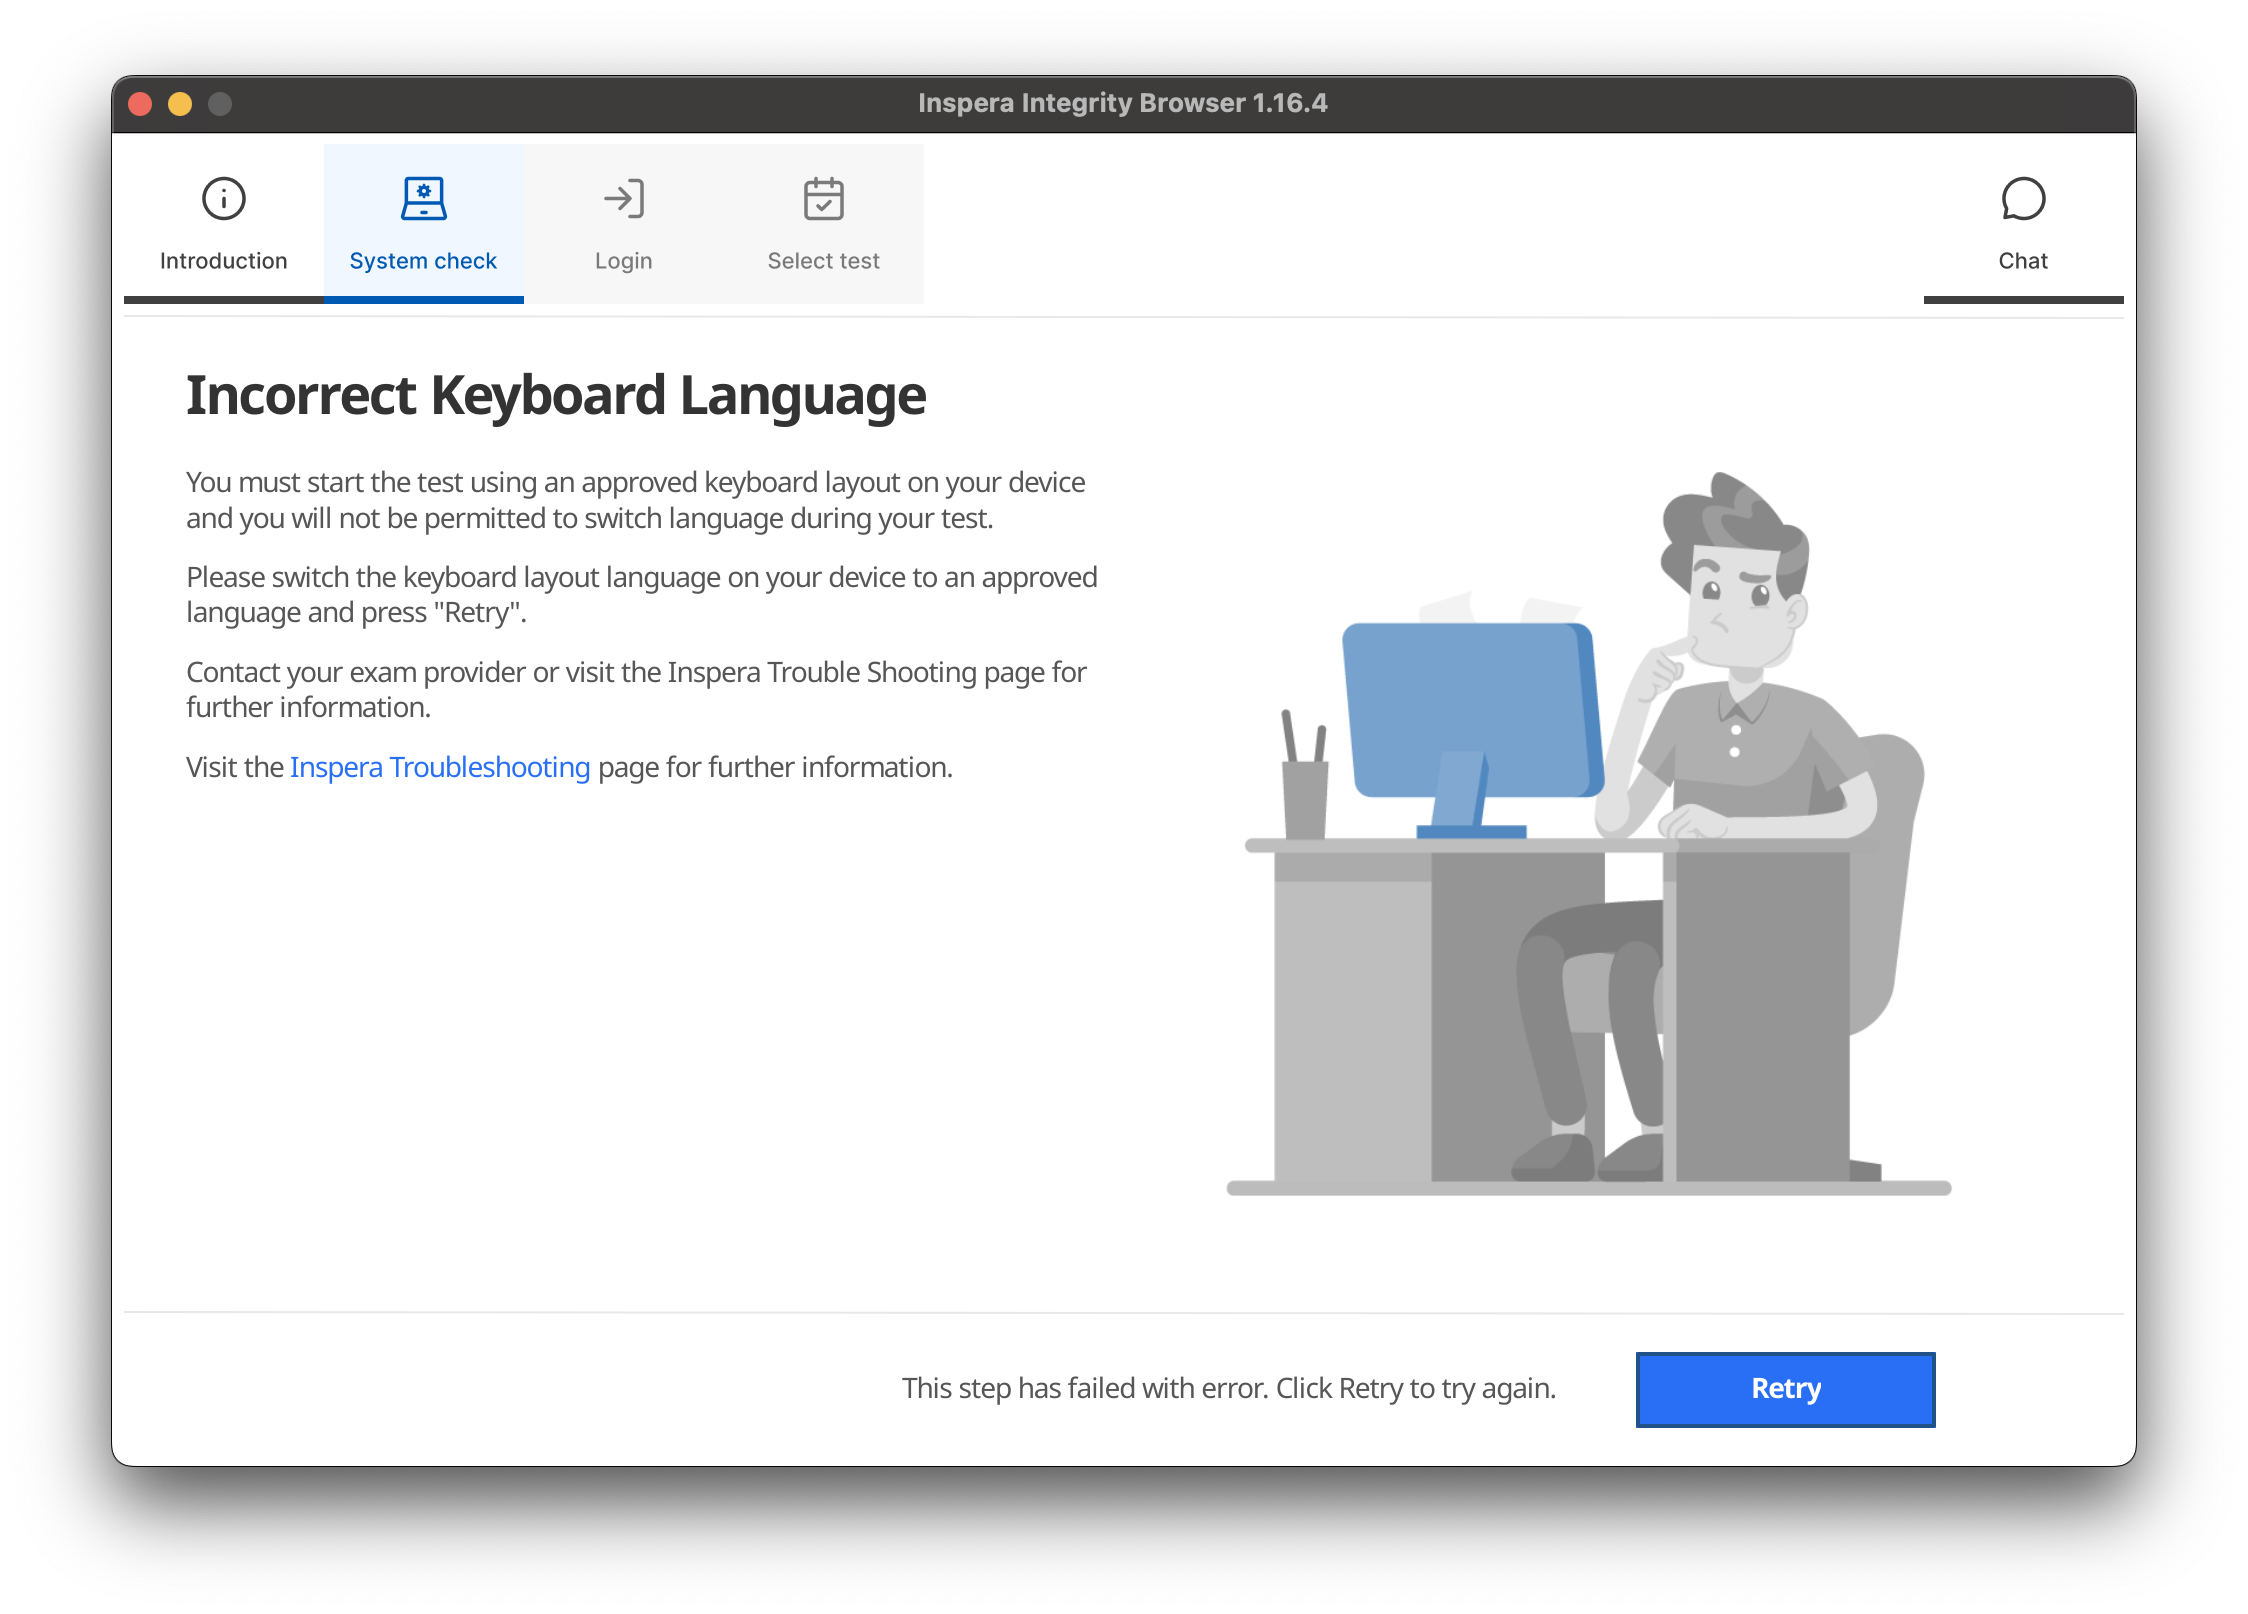
Task: Switch to the Introduction tab label
Action: [223, 261]
